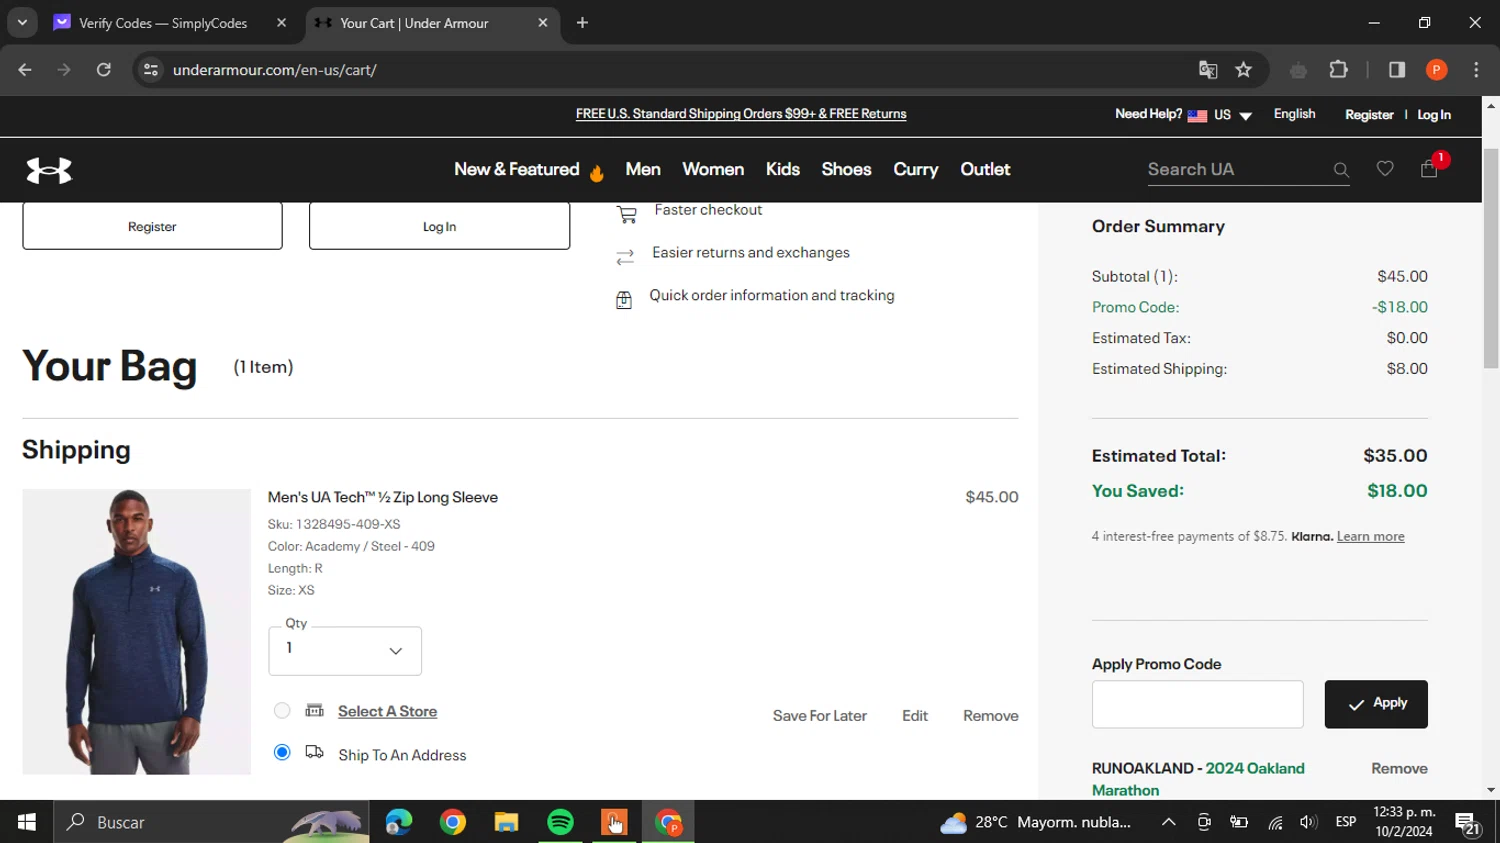
Task: Close the Verify Codes tab
Action: point(281,23)
